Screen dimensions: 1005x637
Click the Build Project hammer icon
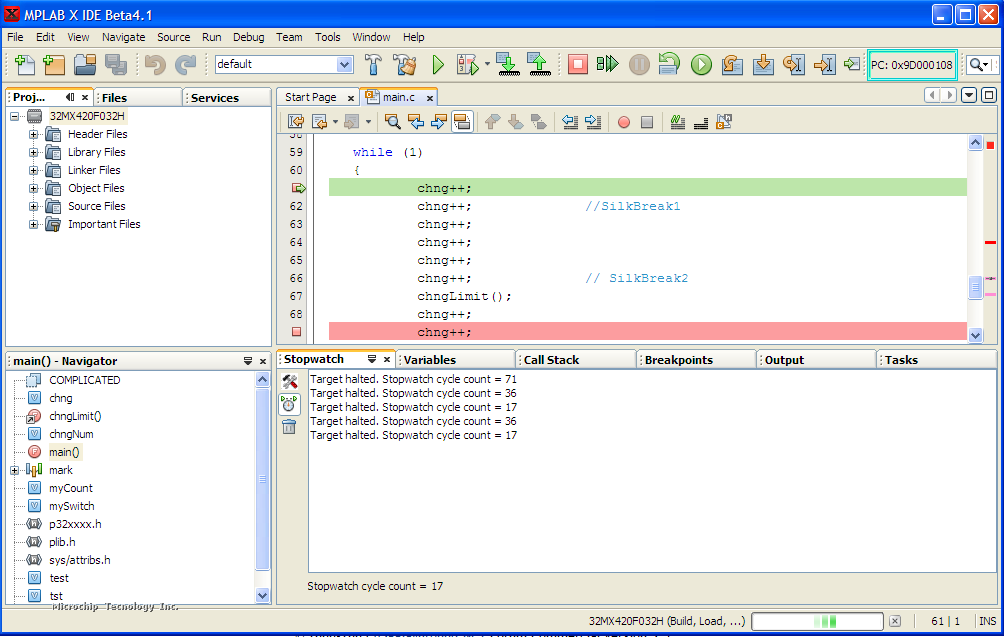pyautogui.click(x=373, y=65)
